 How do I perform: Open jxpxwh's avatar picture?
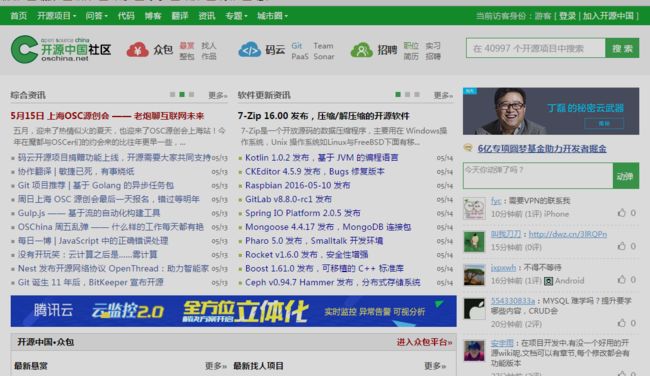point(474,275)
